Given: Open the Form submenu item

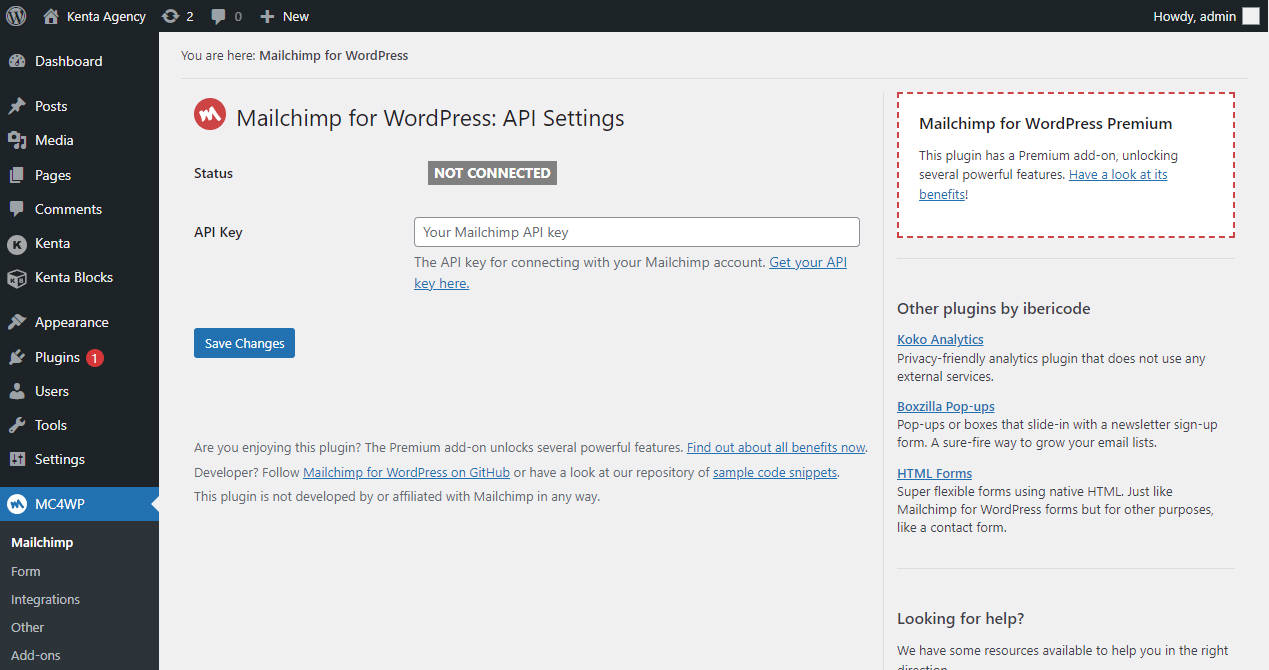Looking at the screenshot, I should 26,572.
